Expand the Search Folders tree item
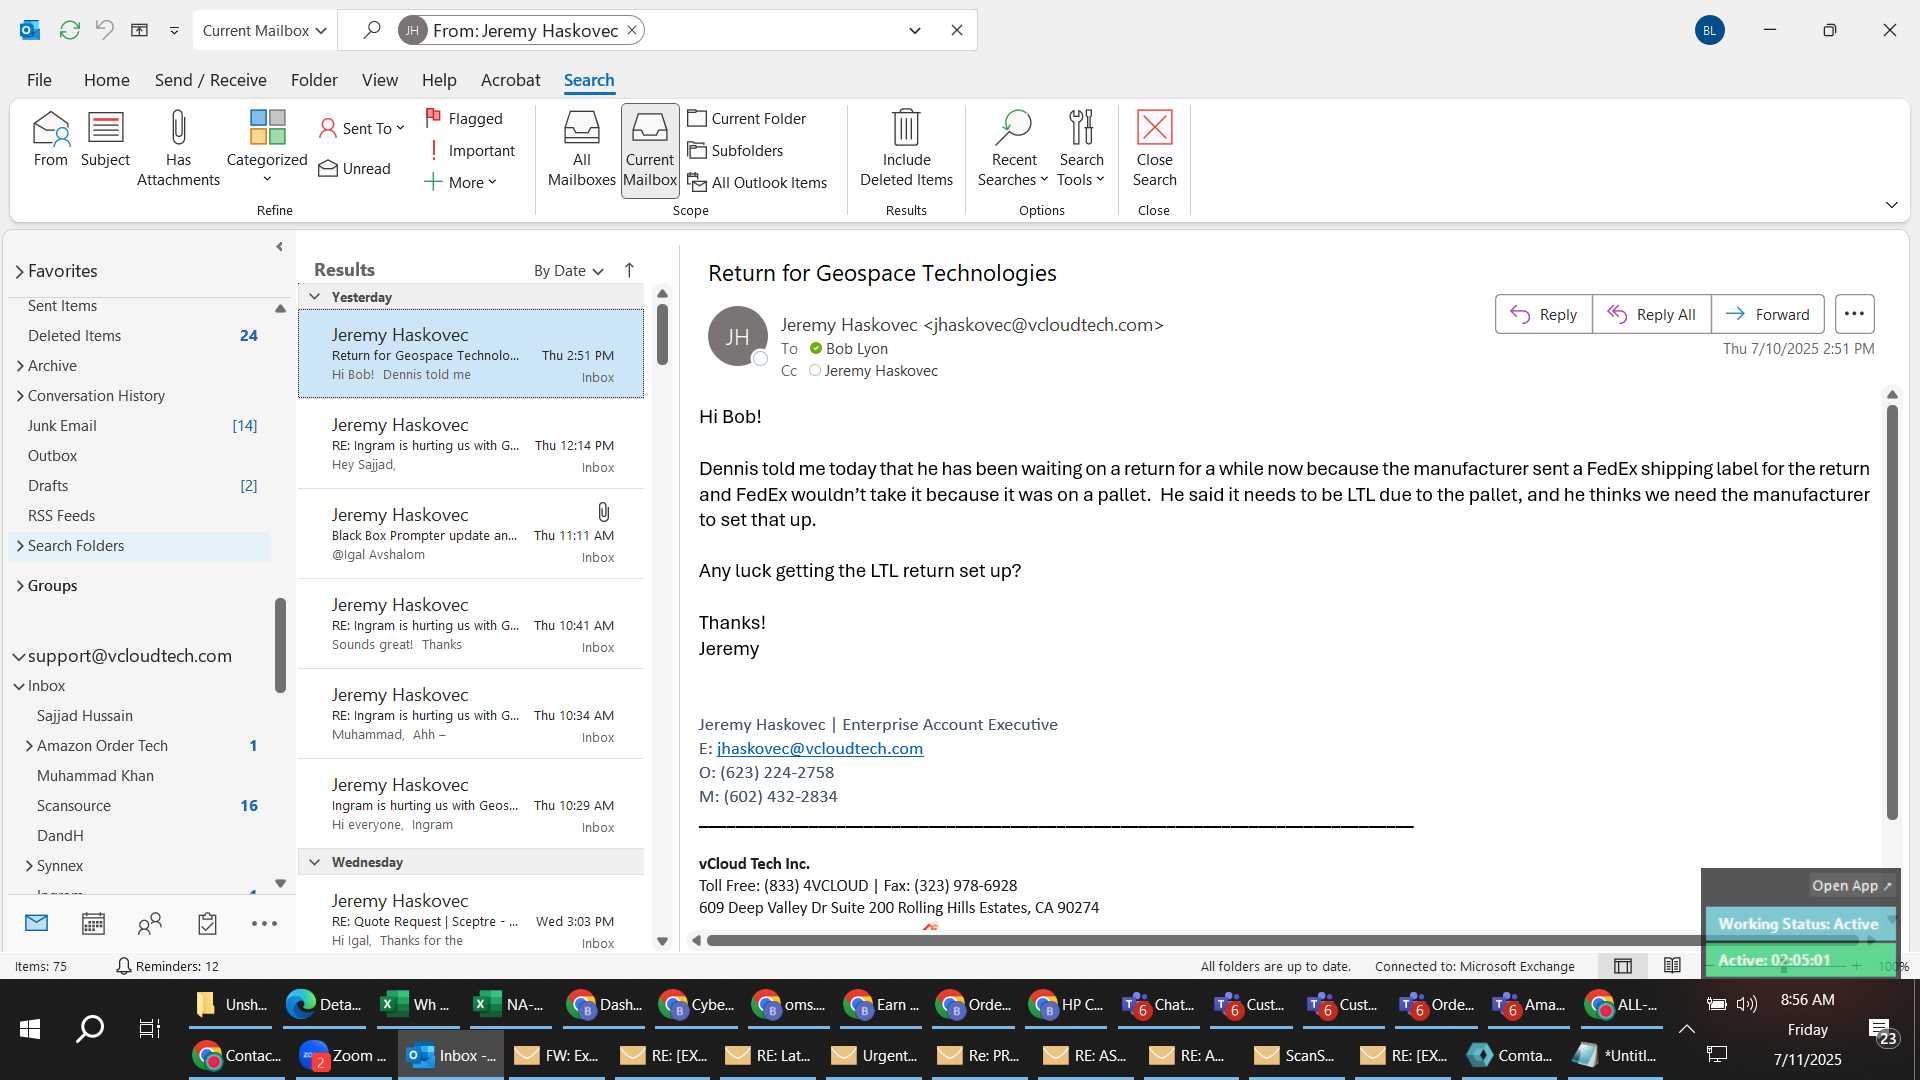This screenshot has width=1920, height=1080. click(x=20, y=546)
